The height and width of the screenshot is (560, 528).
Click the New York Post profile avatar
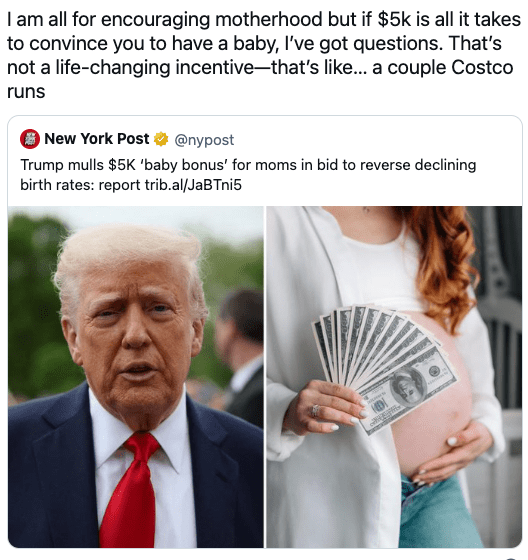pos(30,139)
